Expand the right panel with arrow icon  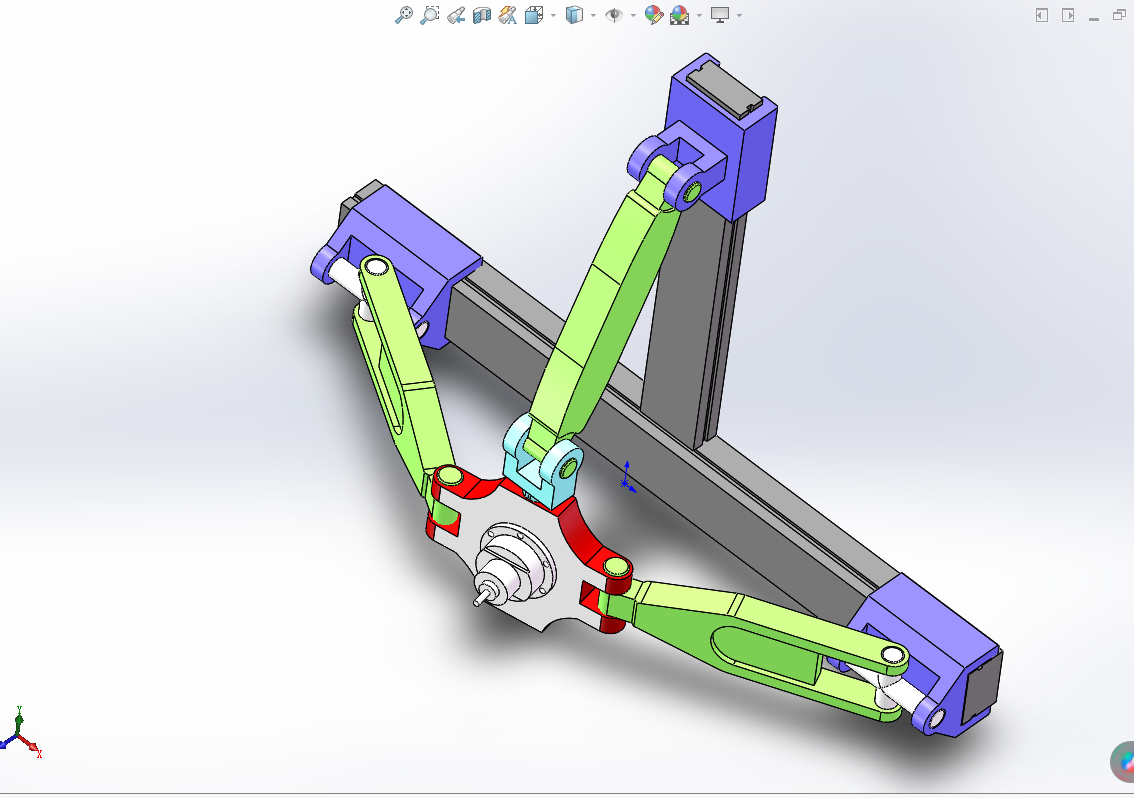(1067, 15)
